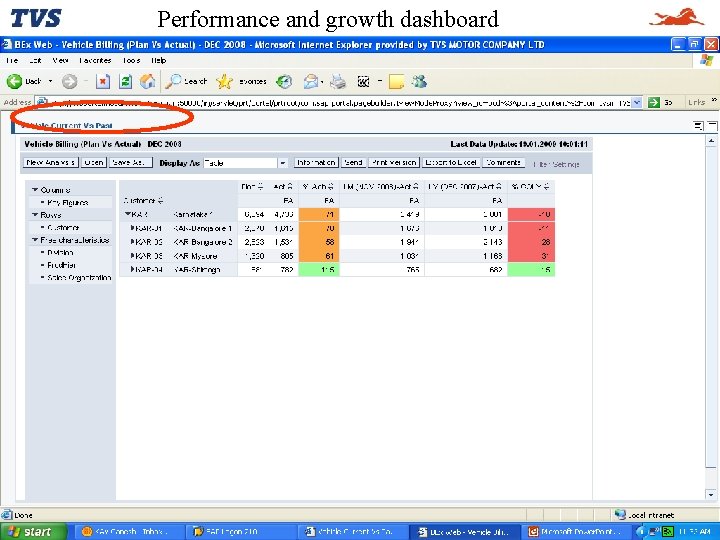Open the Filter Settings link

556,164
